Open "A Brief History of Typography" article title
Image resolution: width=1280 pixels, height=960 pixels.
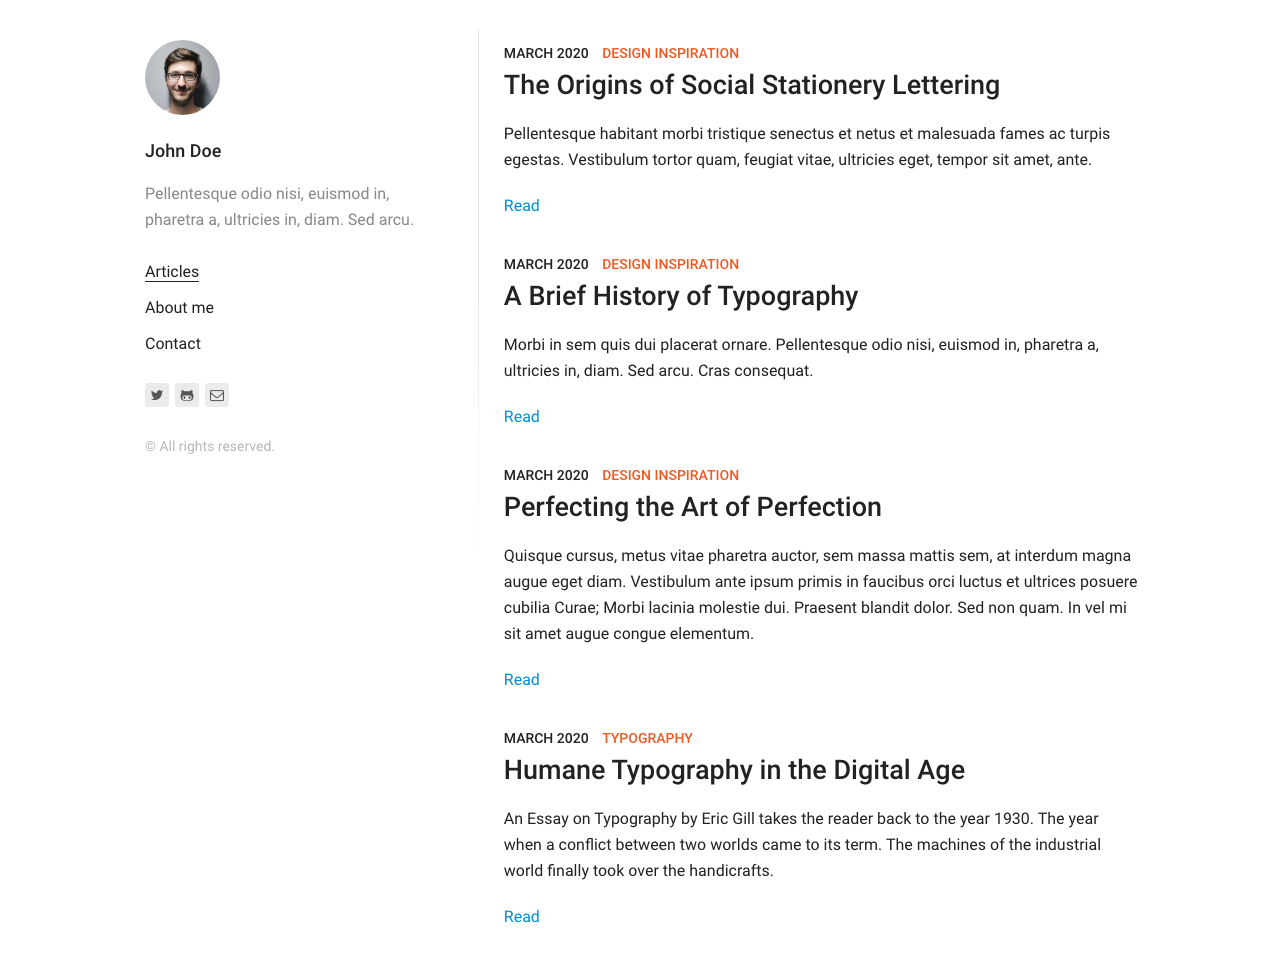click(x=680, y=296)
